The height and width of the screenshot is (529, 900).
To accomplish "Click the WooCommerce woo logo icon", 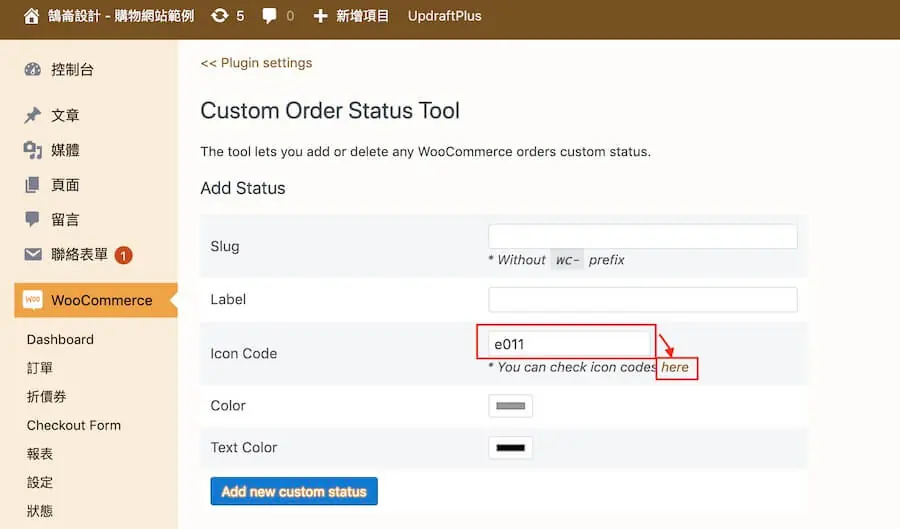I will click(33, 299).
